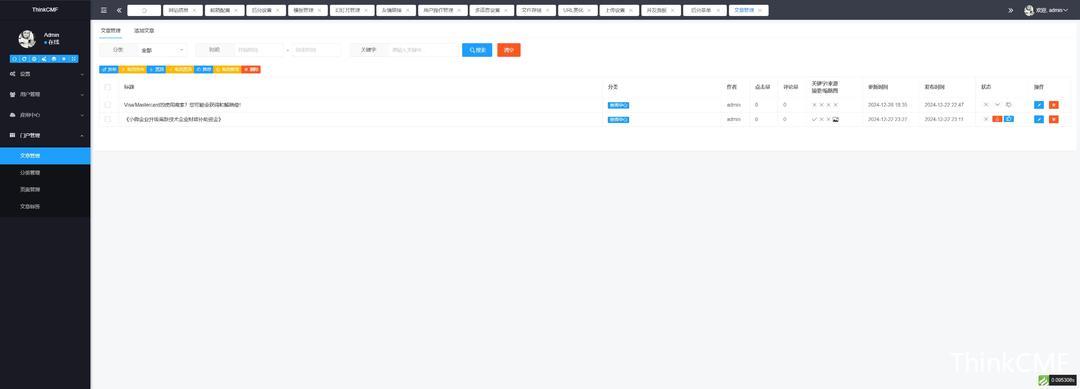Click the blue 搜索 search button

click(x=477, y=50)
